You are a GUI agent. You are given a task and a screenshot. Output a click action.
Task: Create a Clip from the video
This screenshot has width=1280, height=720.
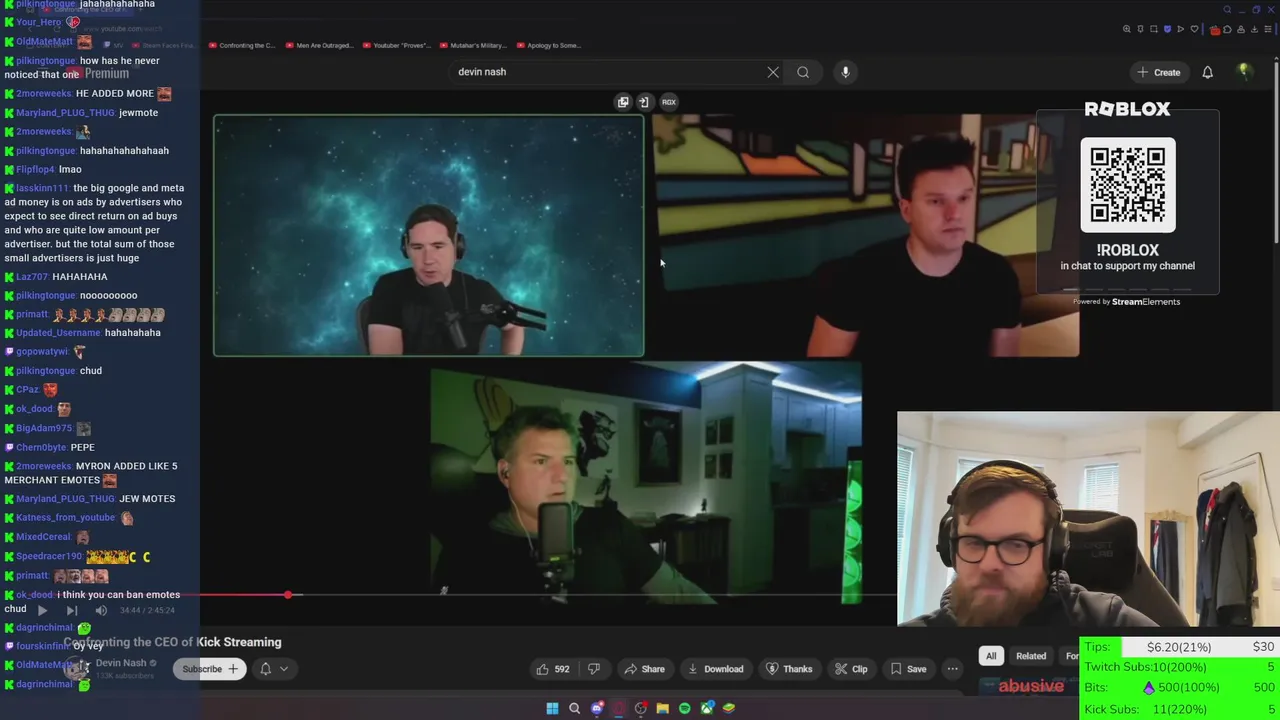click(x=850, y=669)
